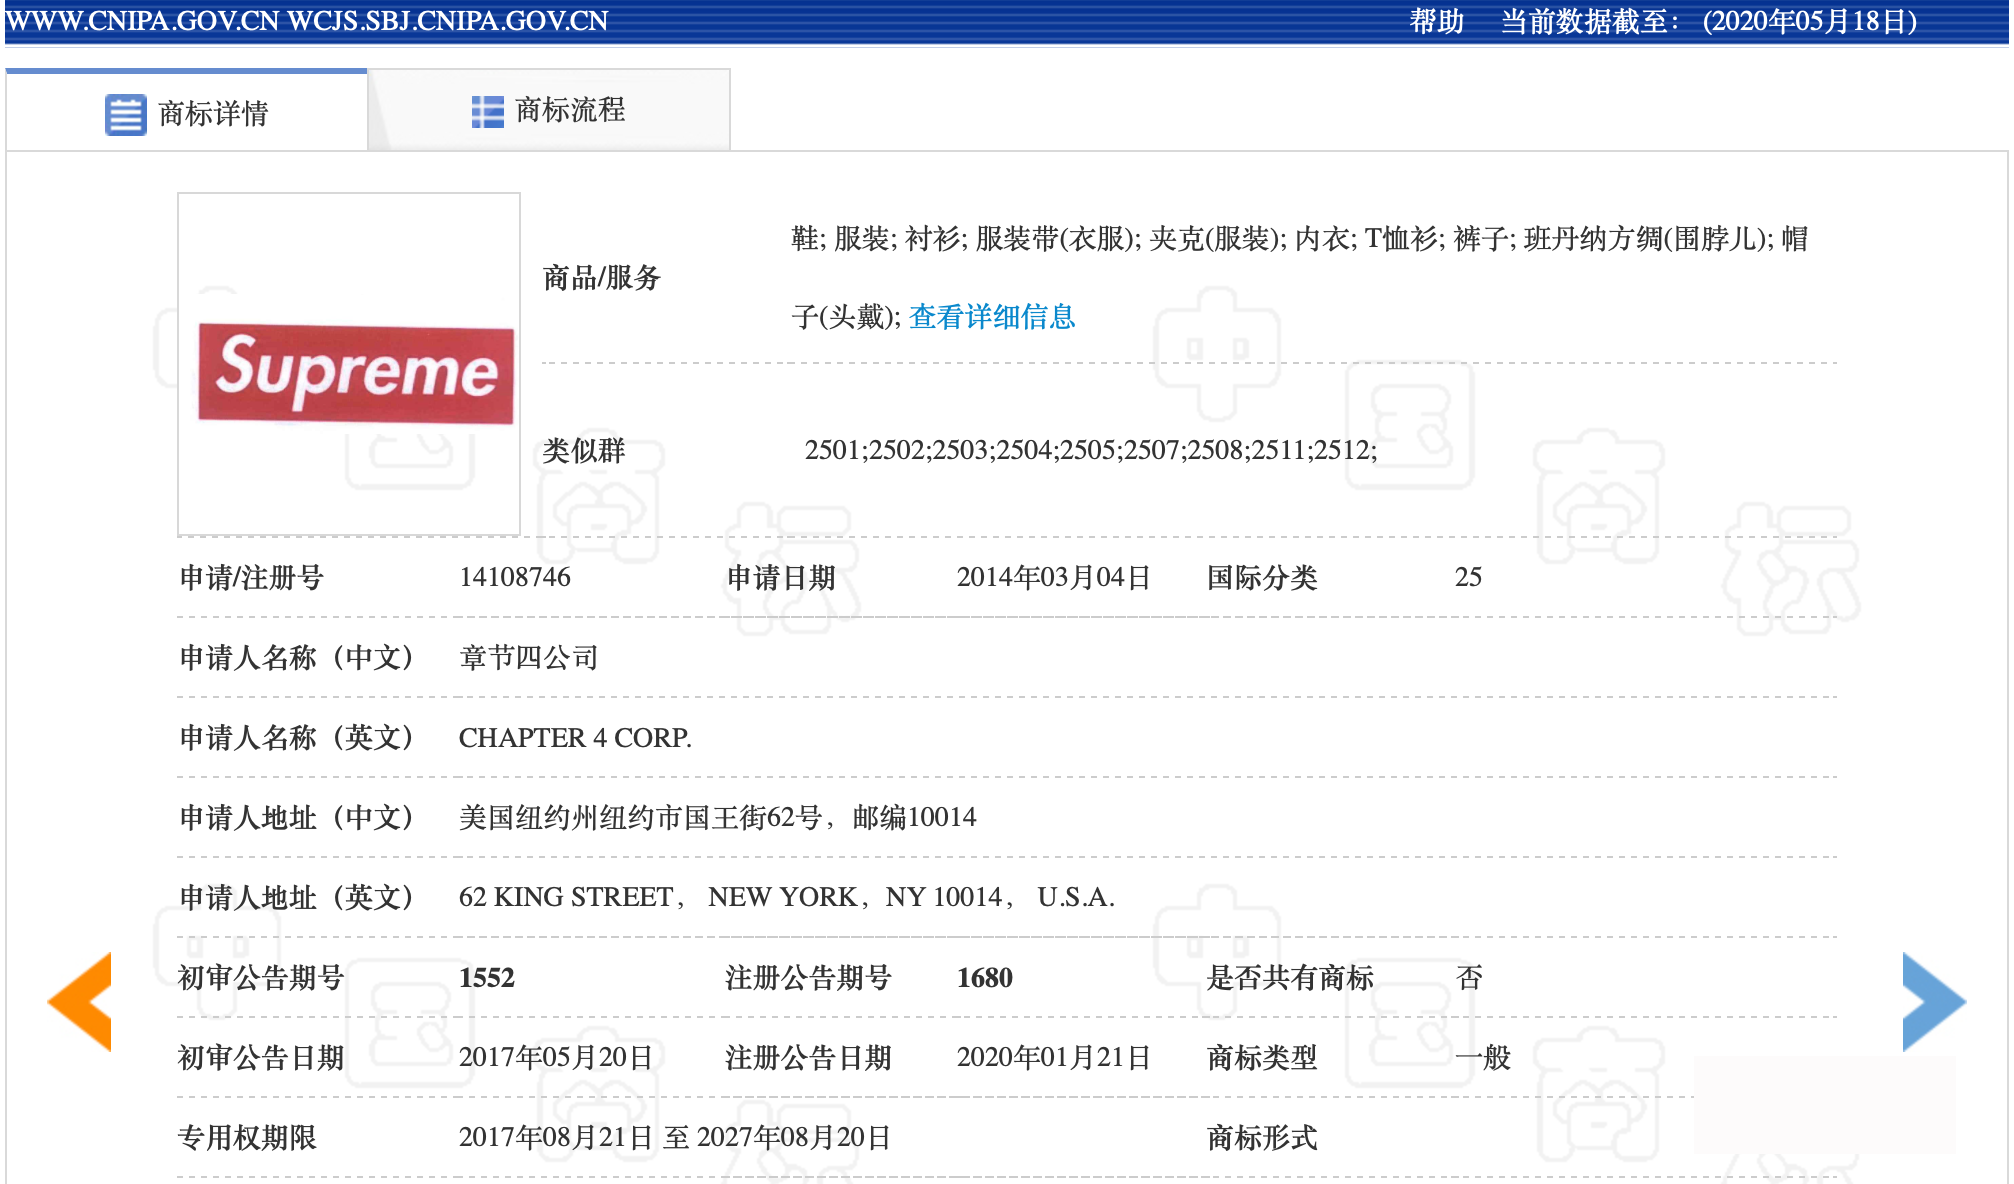Click the data cutoff date 2020年05月18日
This screenshot has height=1184, width=2014.
click(1809, 21)
